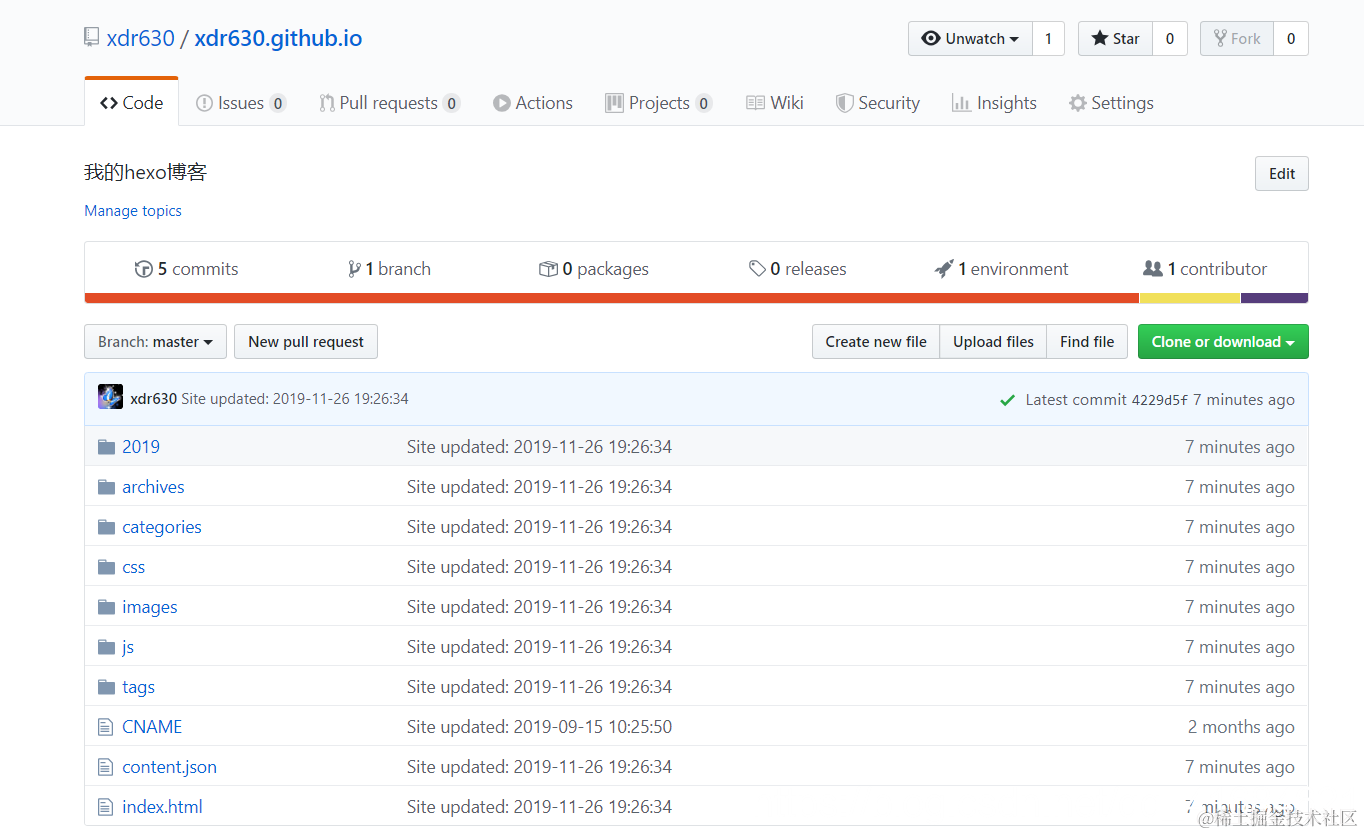
Task: Click xdr630 author name in commit bar
Action: 153,398
